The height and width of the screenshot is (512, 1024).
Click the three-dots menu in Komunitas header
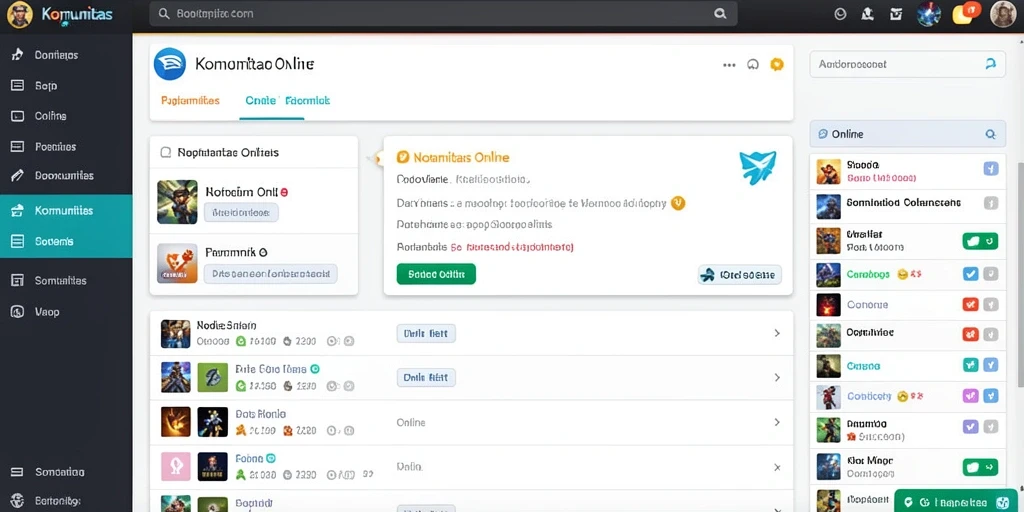[729, 65]
